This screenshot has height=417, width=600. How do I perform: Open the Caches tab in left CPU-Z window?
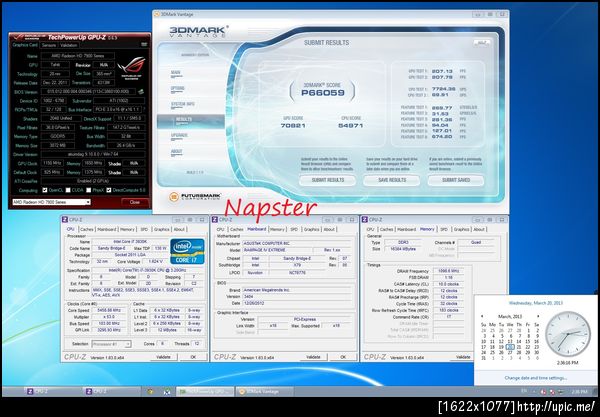pos(87,229)
